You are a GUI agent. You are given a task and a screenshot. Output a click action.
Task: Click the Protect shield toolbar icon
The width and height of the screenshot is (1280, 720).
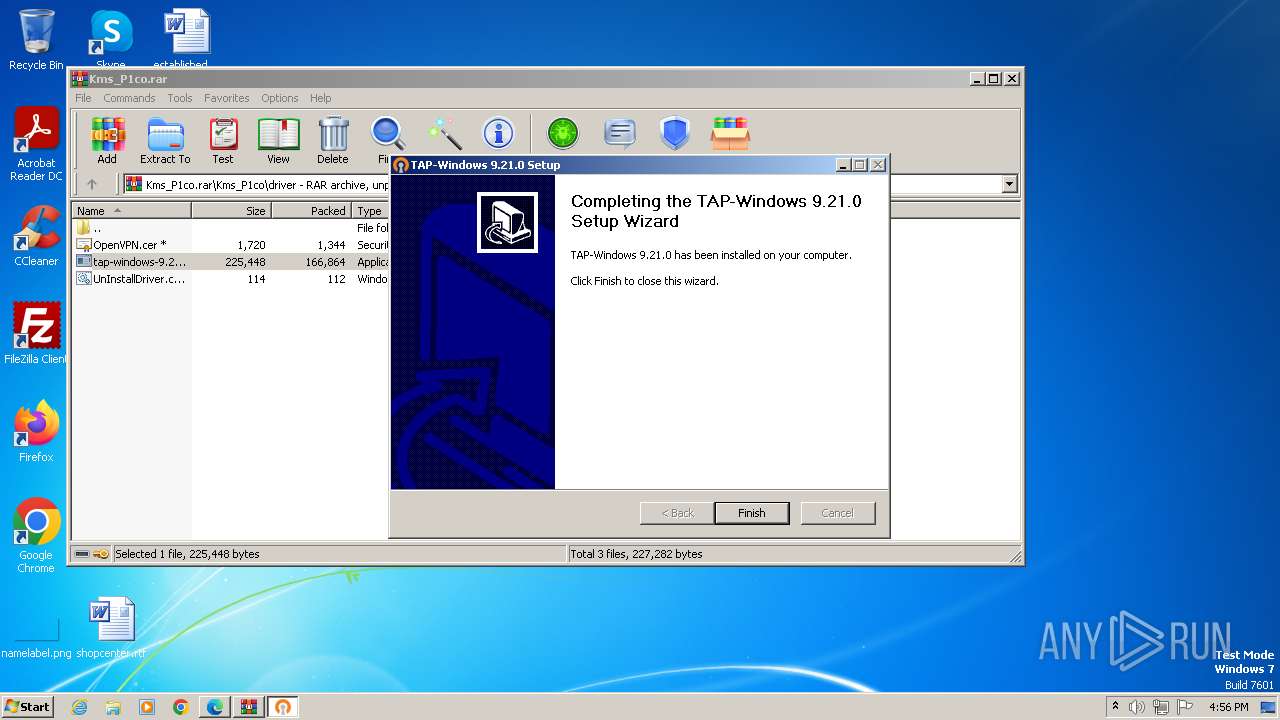[675, 133]
